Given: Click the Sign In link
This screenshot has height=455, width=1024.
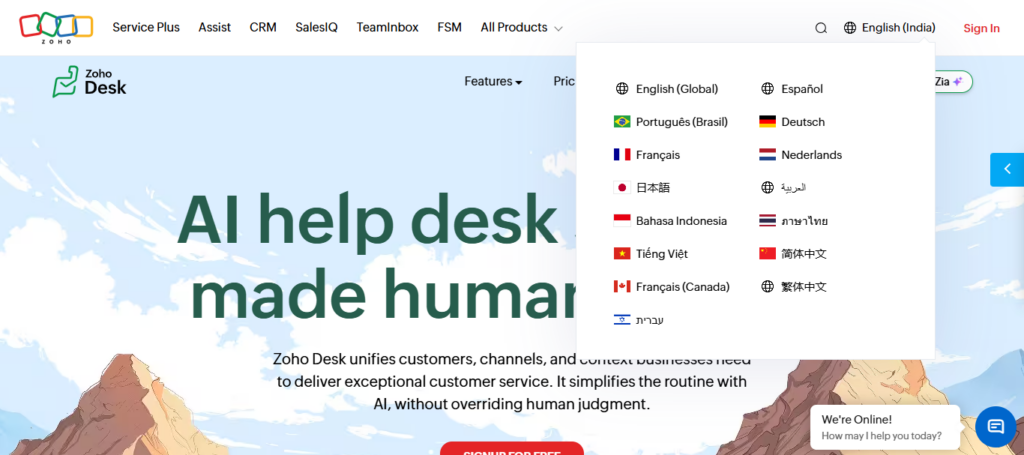Looking at the screenshot, I should pyautogui.click(x=982, y=28).
